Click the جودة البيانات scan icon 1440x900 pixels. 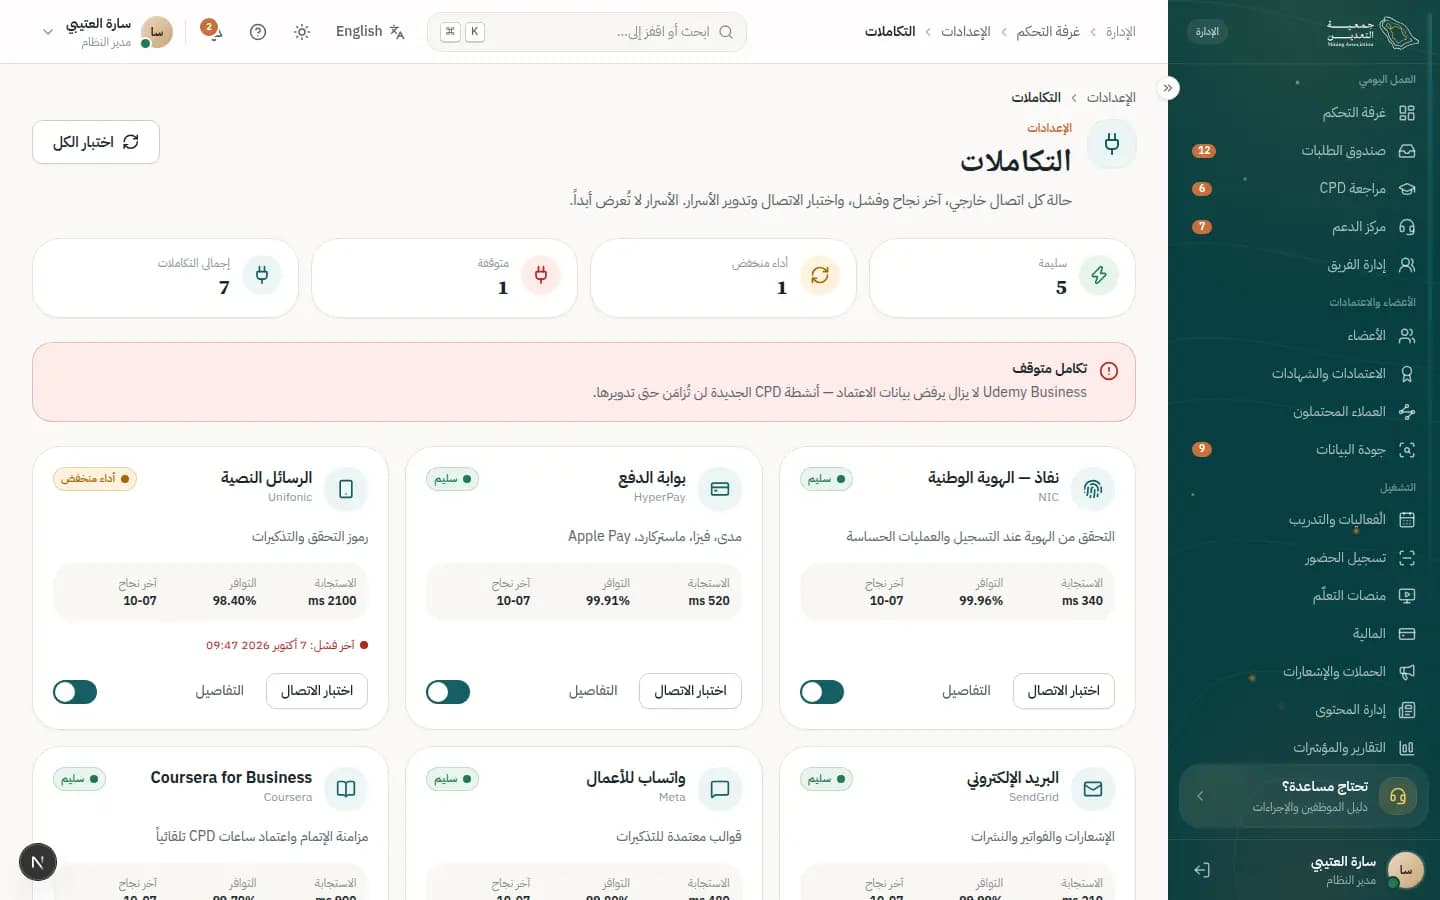[x=1407, y=450]
